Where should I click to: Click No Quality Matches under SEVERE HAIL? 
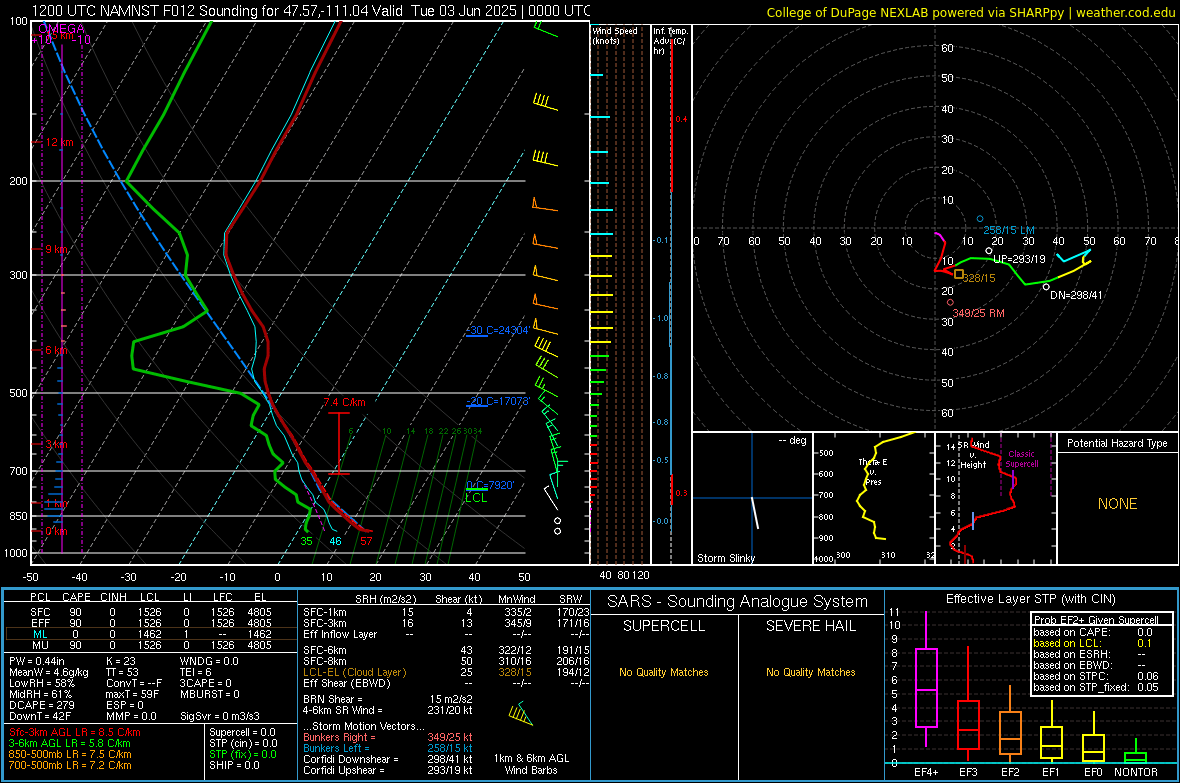coord(810,672)
